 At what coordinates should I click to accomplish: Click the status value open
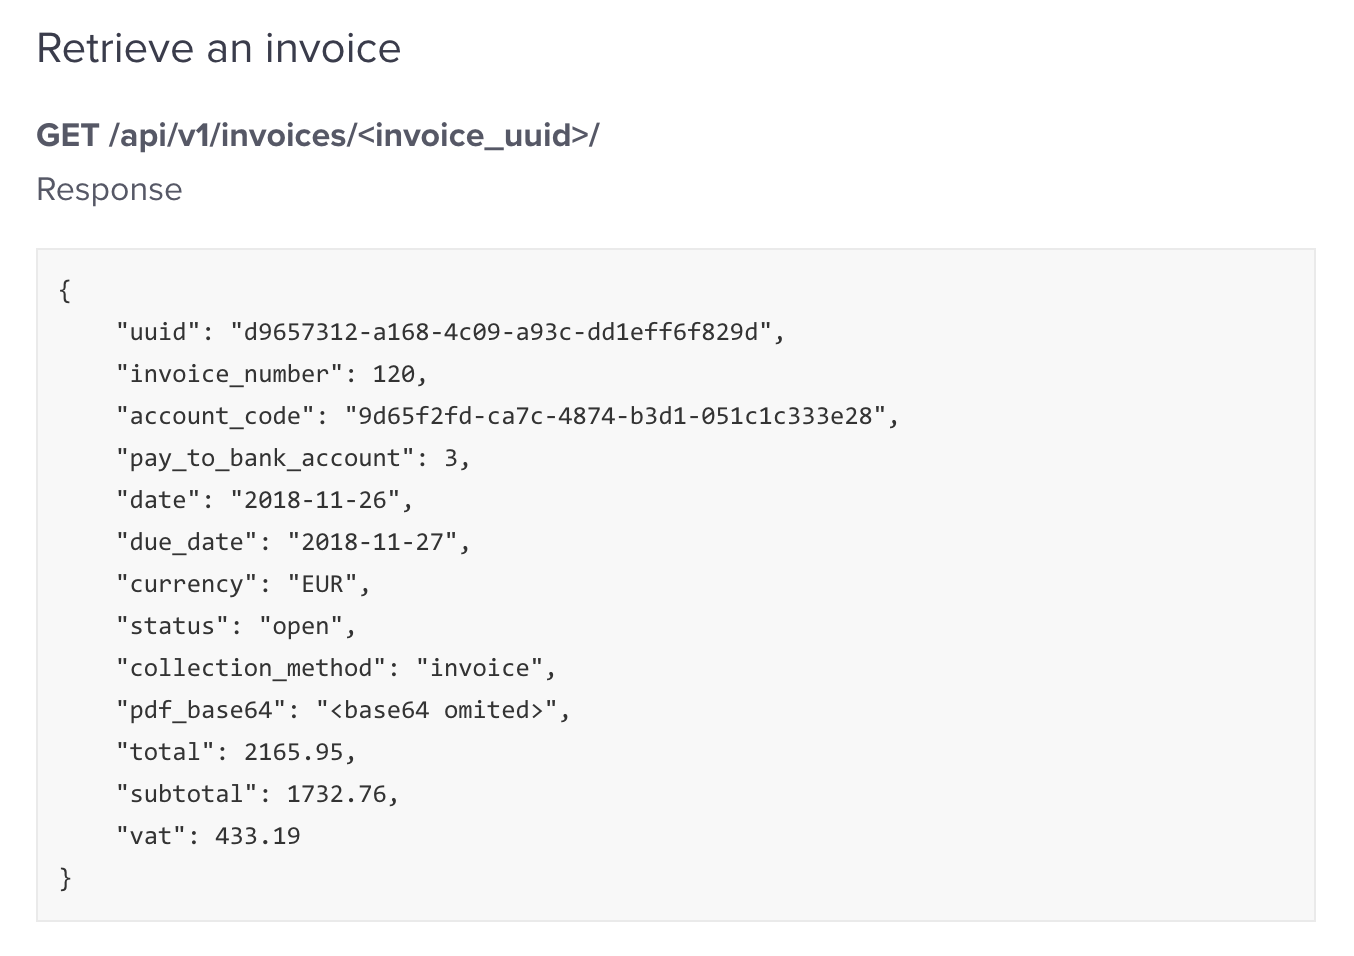pyautogui.click(x=301, y=626)
